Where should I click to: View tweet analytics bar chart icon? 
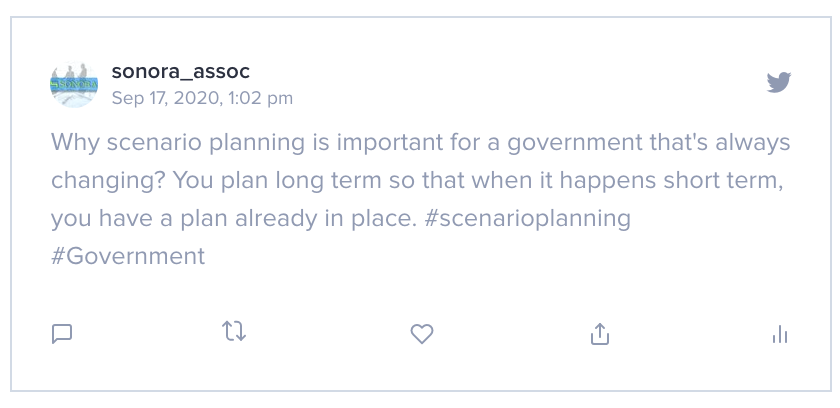(780, 334)
